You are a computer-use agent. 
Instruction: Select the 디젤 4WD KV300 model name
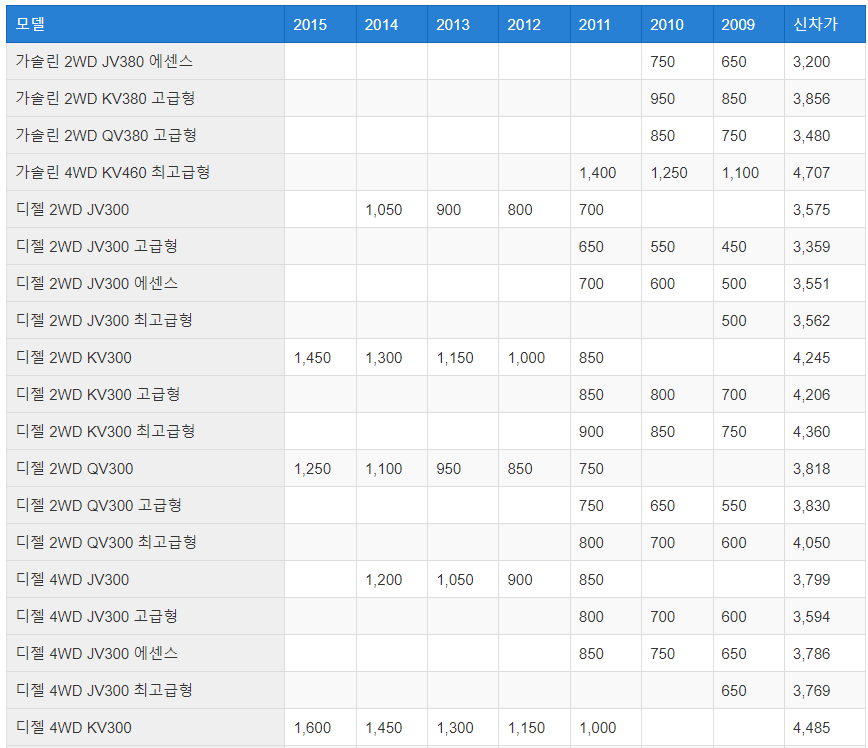tap(74, 728)
